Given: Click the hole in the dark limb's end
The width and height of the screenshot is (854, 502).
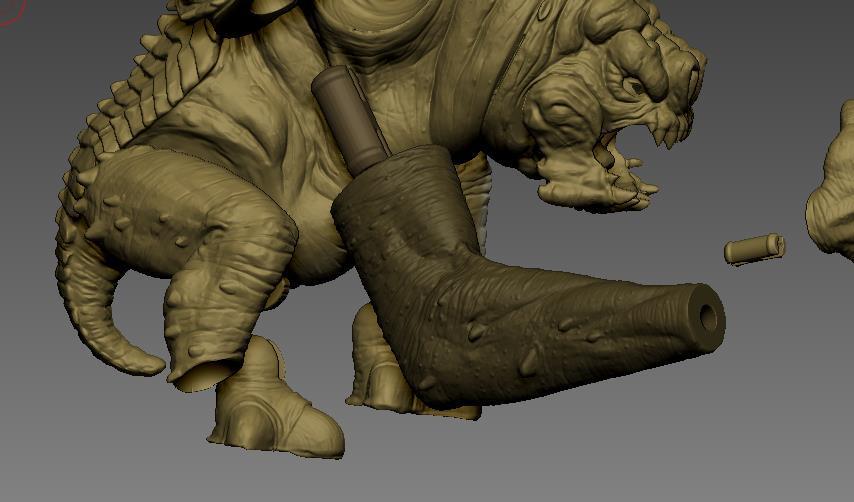Looking at the screenshot, I should [708, 316].
